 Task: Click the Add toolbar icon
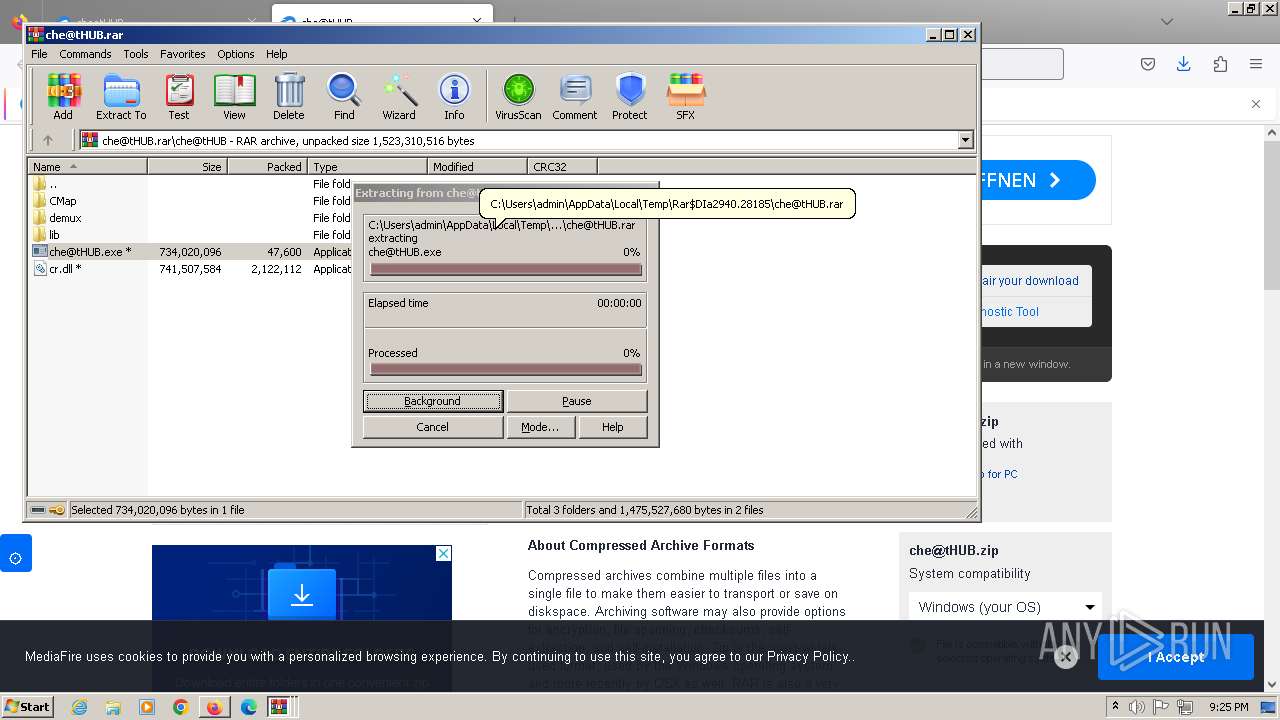(x=63, y=97)
